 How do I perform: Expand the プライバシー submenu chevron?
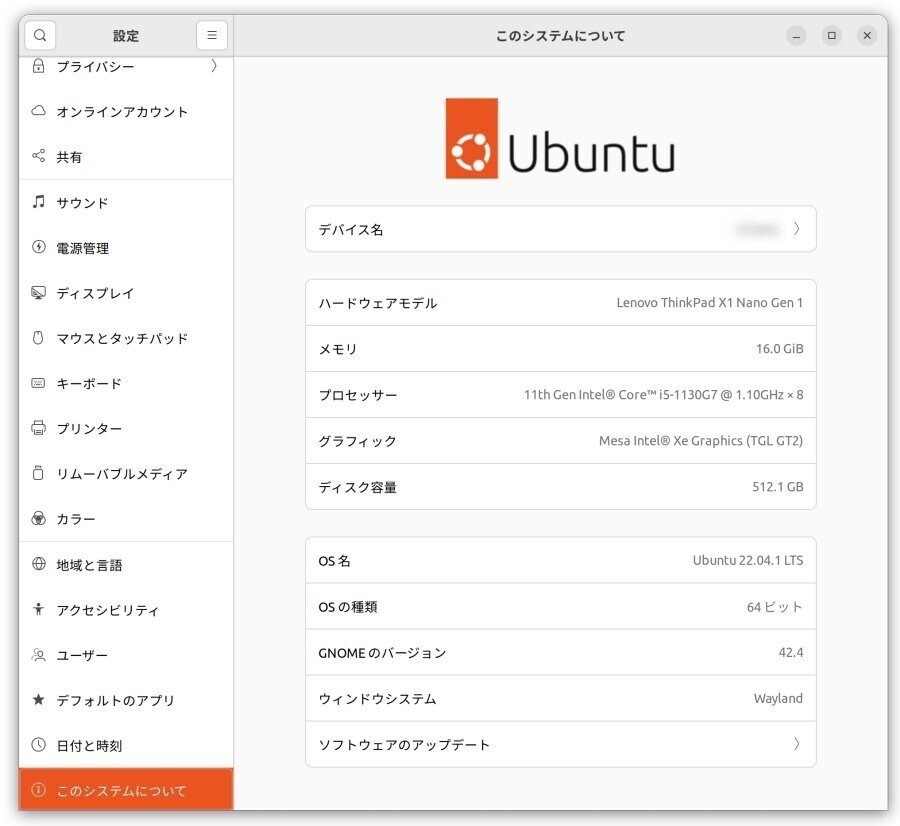pyautogui.click(x=214, y=66)
